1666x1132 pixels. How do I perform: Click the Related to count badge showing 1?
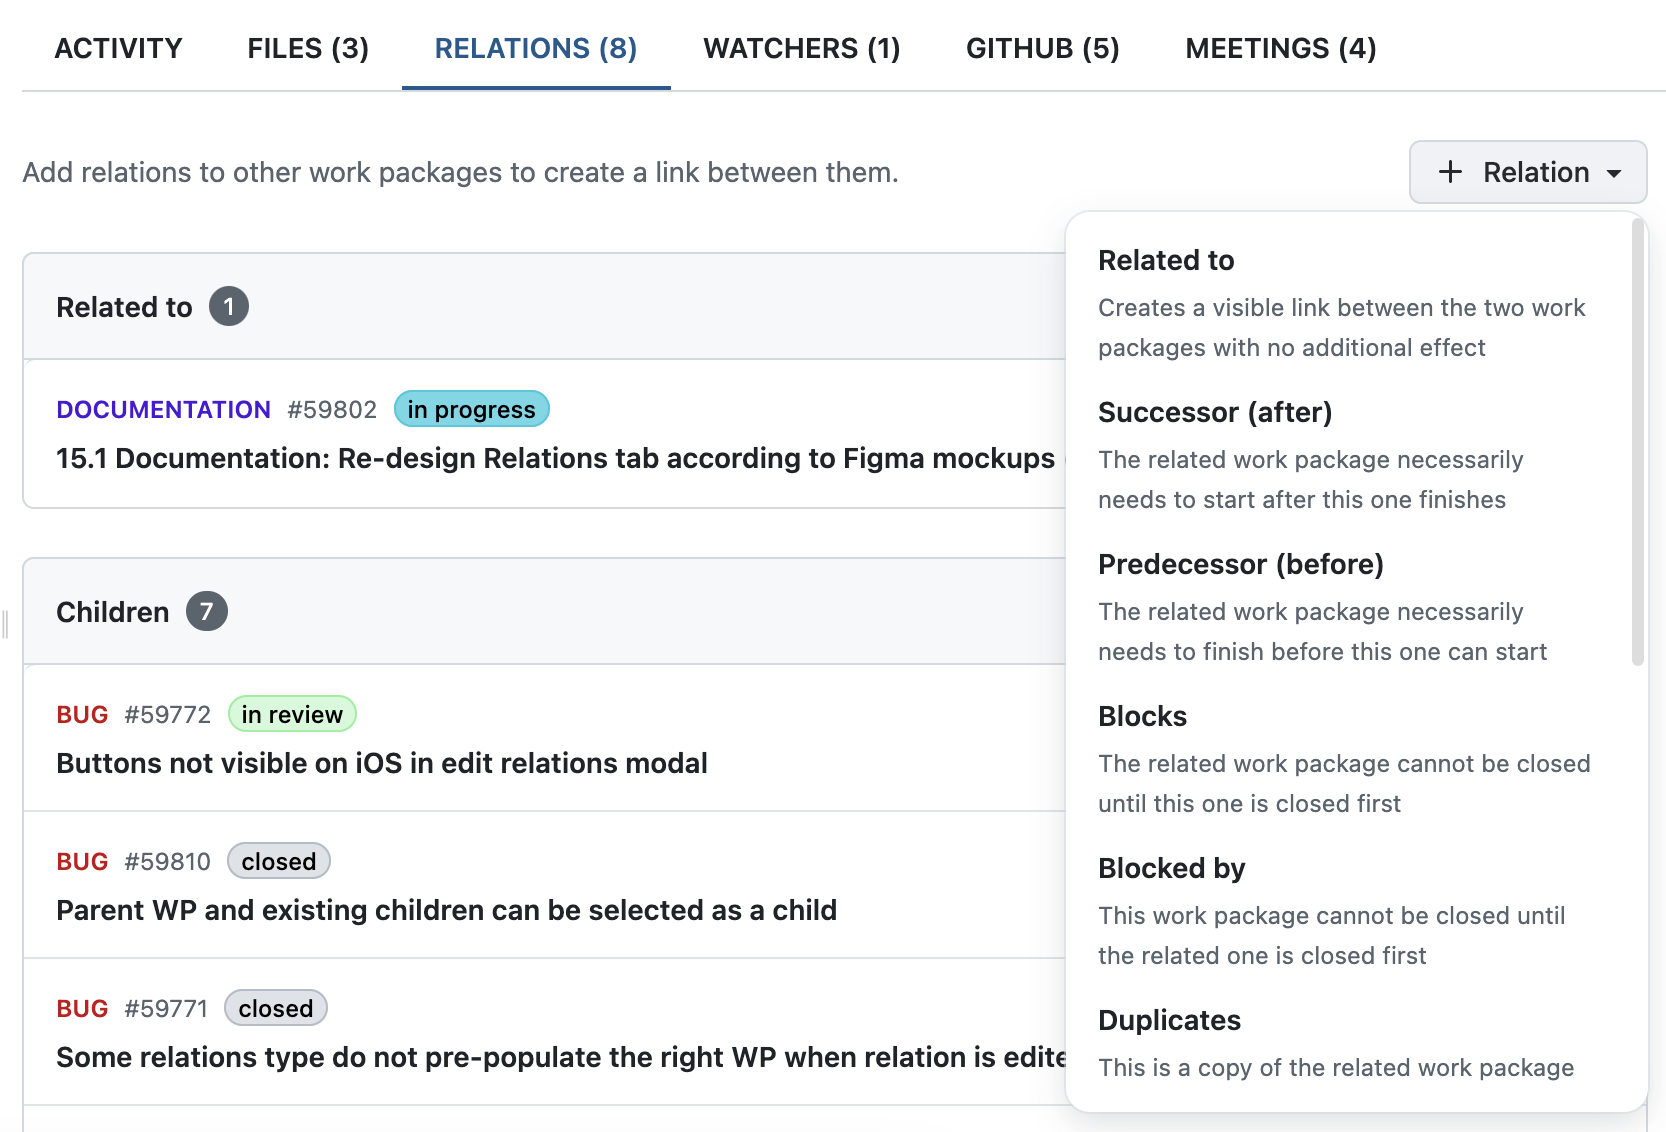tap(228, 307)
